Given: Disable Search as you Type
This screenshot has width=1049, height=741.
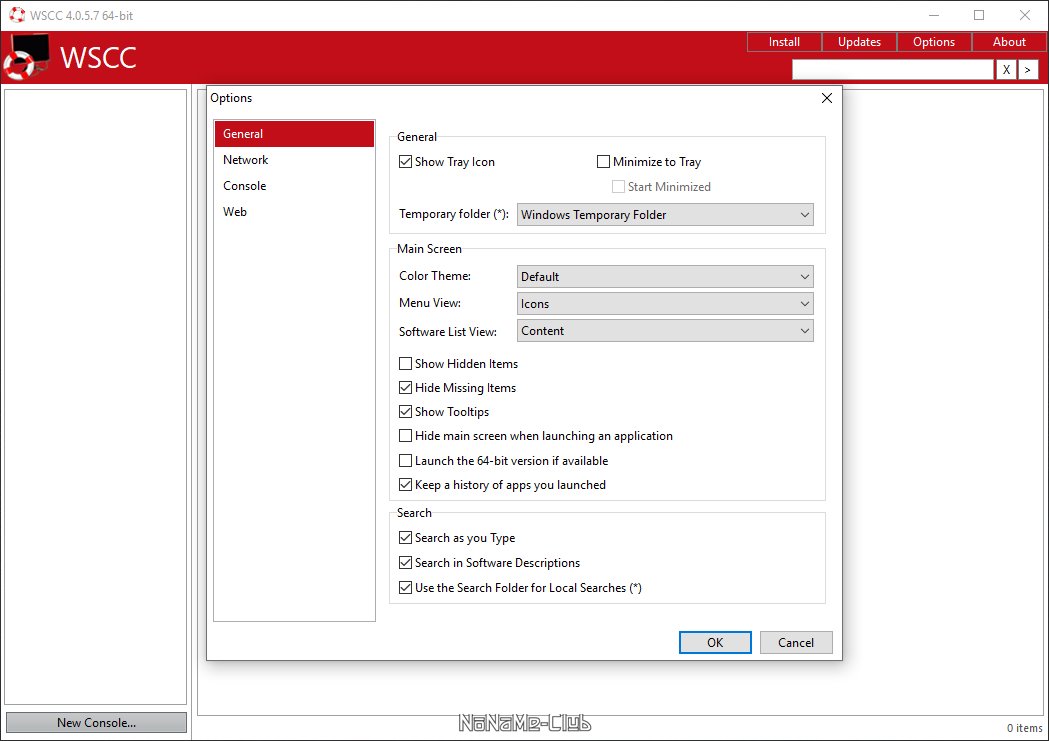Looking at the screenshot, I should pos(405,538).
